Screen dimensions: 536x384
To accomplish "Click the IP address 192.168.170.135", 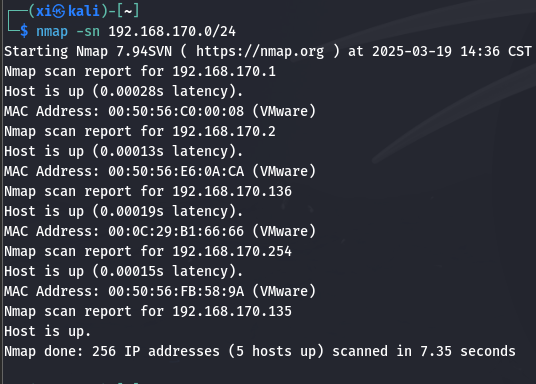I will pos(232,312).
